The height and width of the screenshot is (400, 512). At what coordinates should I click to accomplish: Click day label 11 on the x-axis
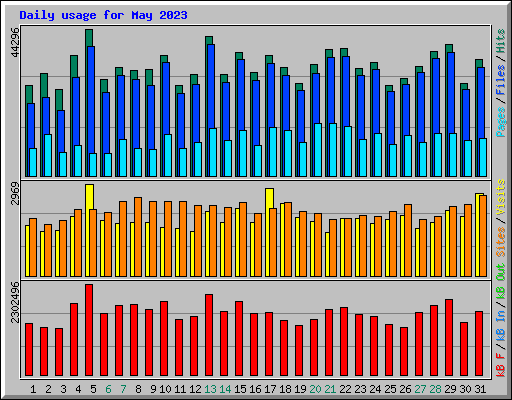(180, 389)
